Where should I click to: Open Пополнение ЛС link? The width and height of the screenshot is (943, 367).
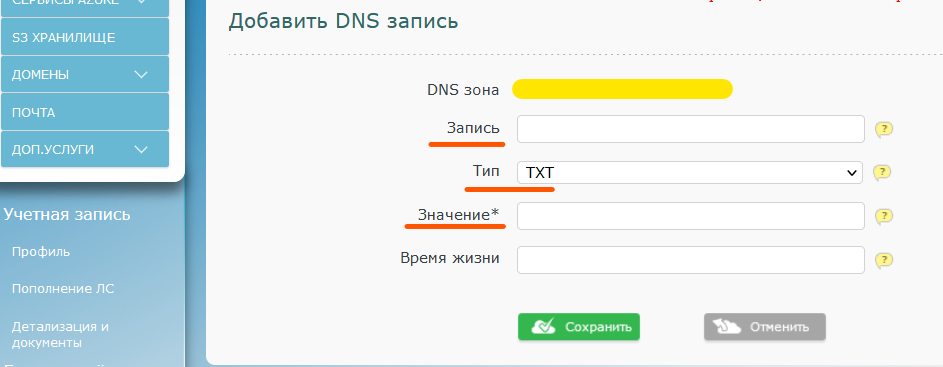tap(63, 289)
